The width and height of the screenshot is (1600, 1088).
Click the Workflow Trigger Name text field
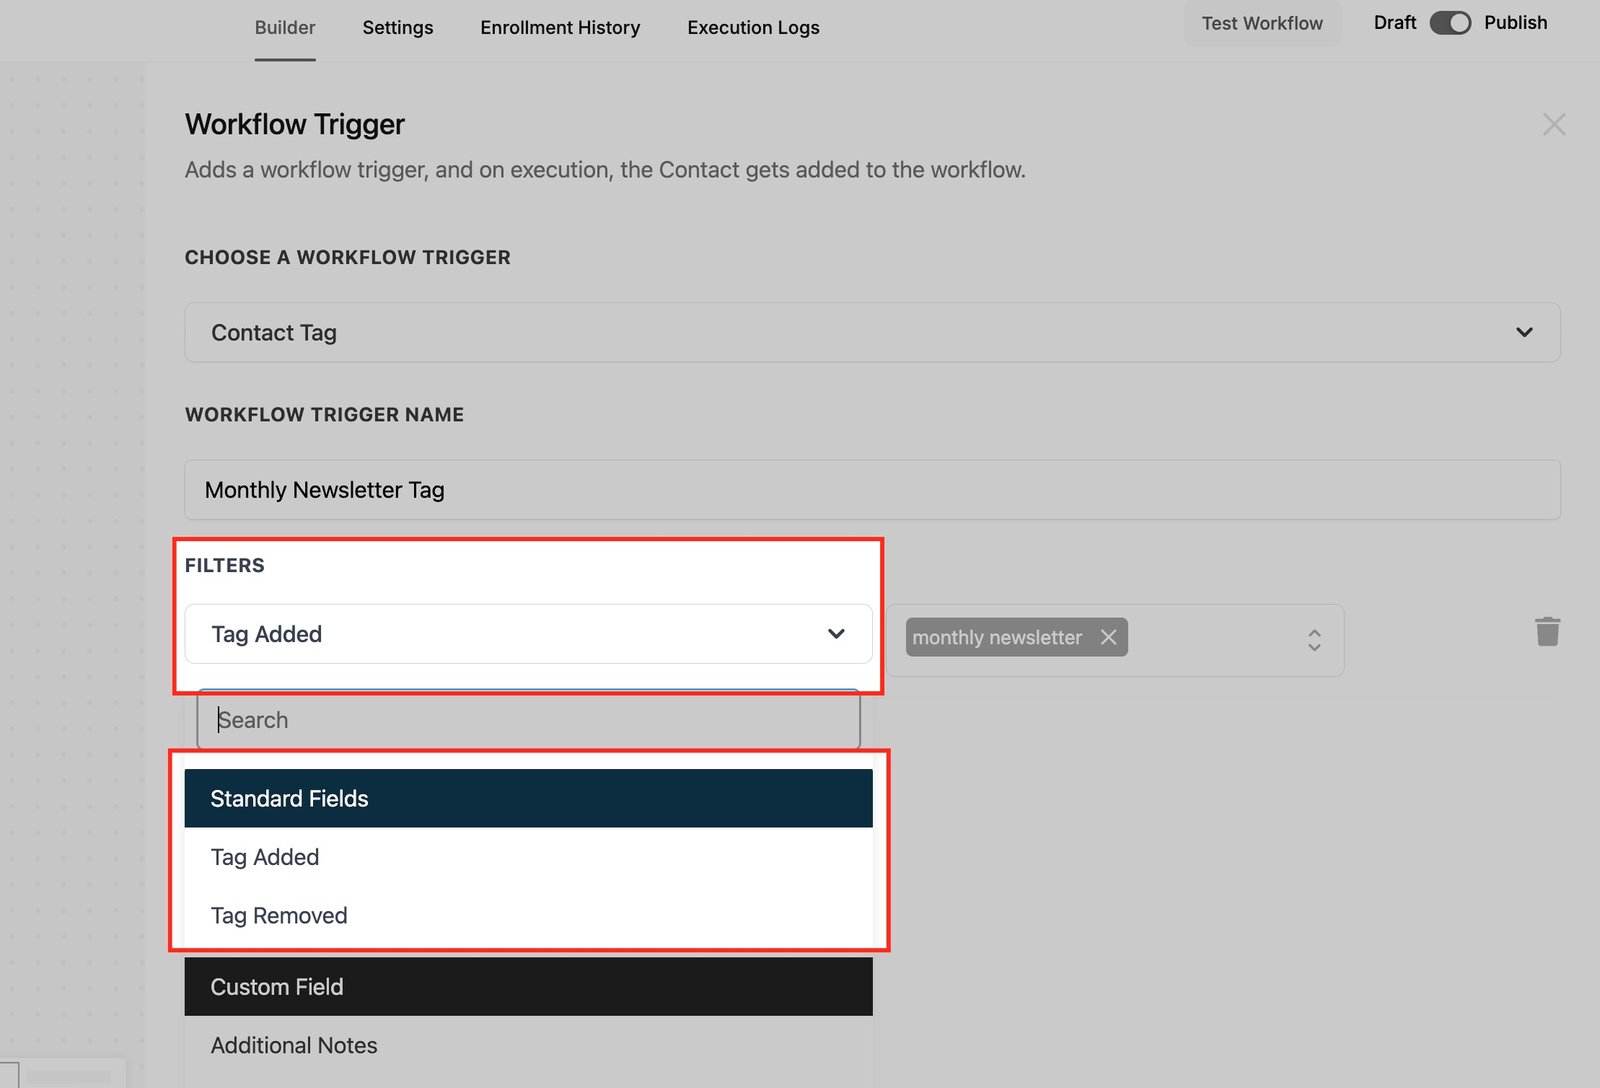(872, 490)
